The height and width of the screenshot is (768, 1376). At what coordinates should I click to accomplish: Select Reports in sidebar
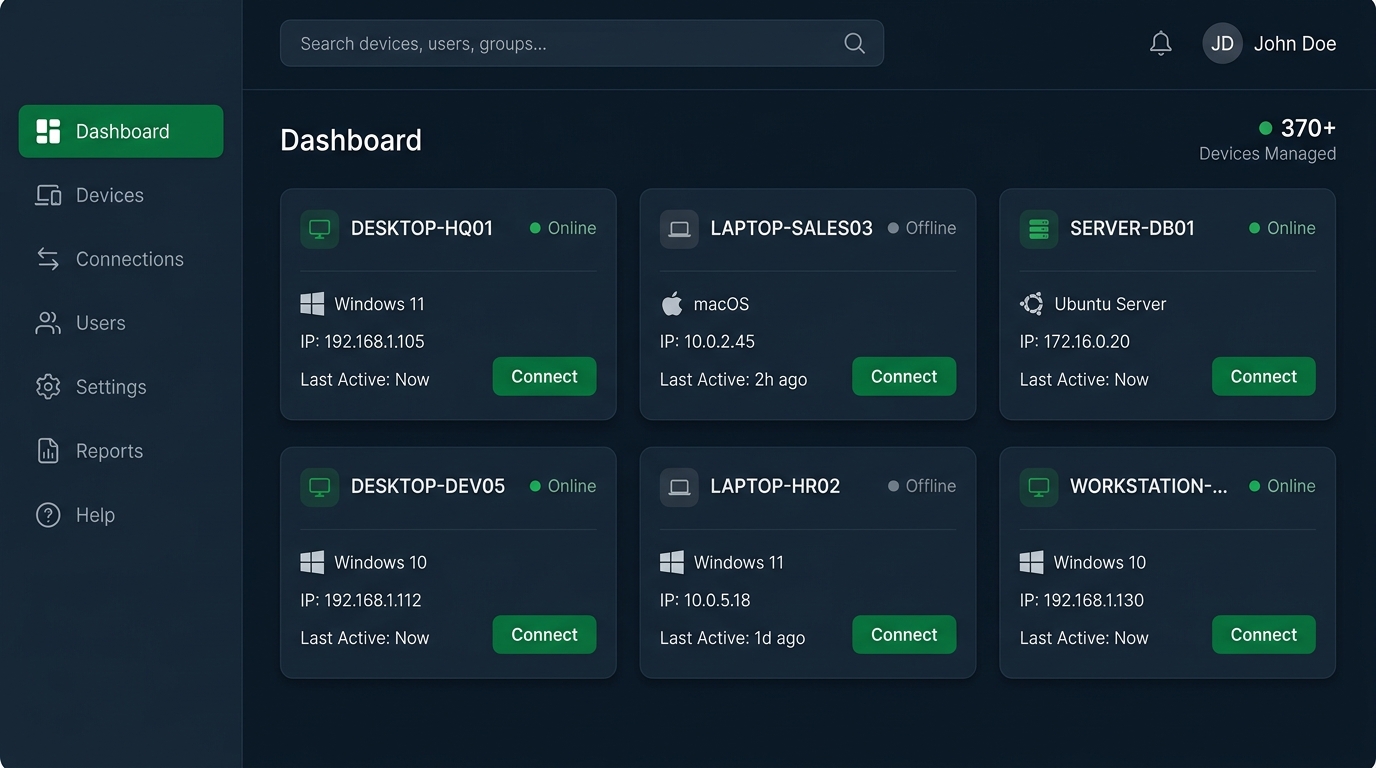pyautogui.click(x=121, y=451)
